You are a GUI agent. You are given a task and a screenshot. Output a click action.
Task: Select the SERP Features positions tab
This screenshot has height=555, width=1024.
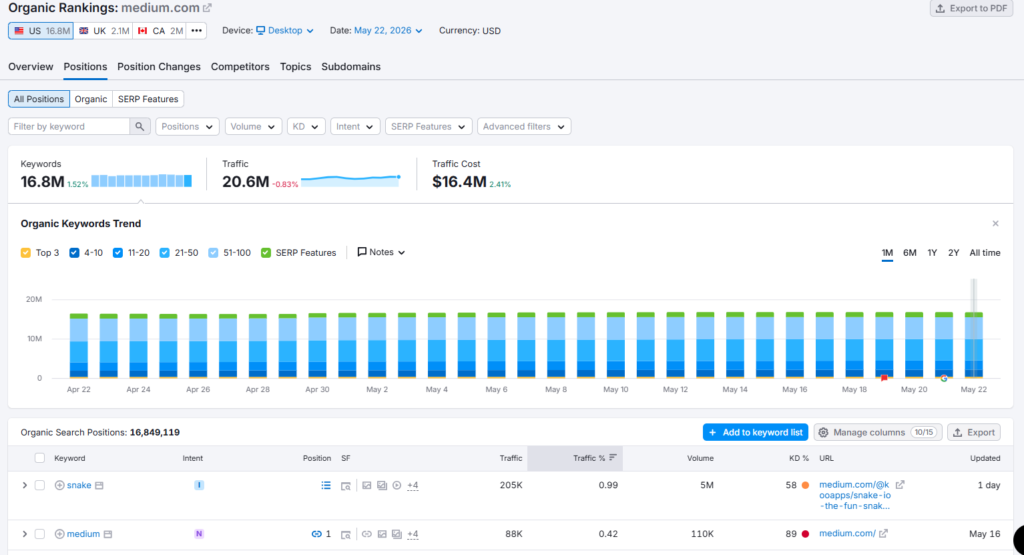point(148,99)
